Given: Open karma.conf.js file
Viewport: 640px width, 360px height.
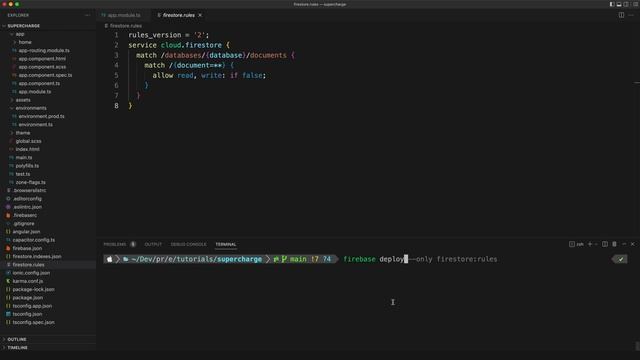Looking at the screenshot, I should [x=27, y=281].
